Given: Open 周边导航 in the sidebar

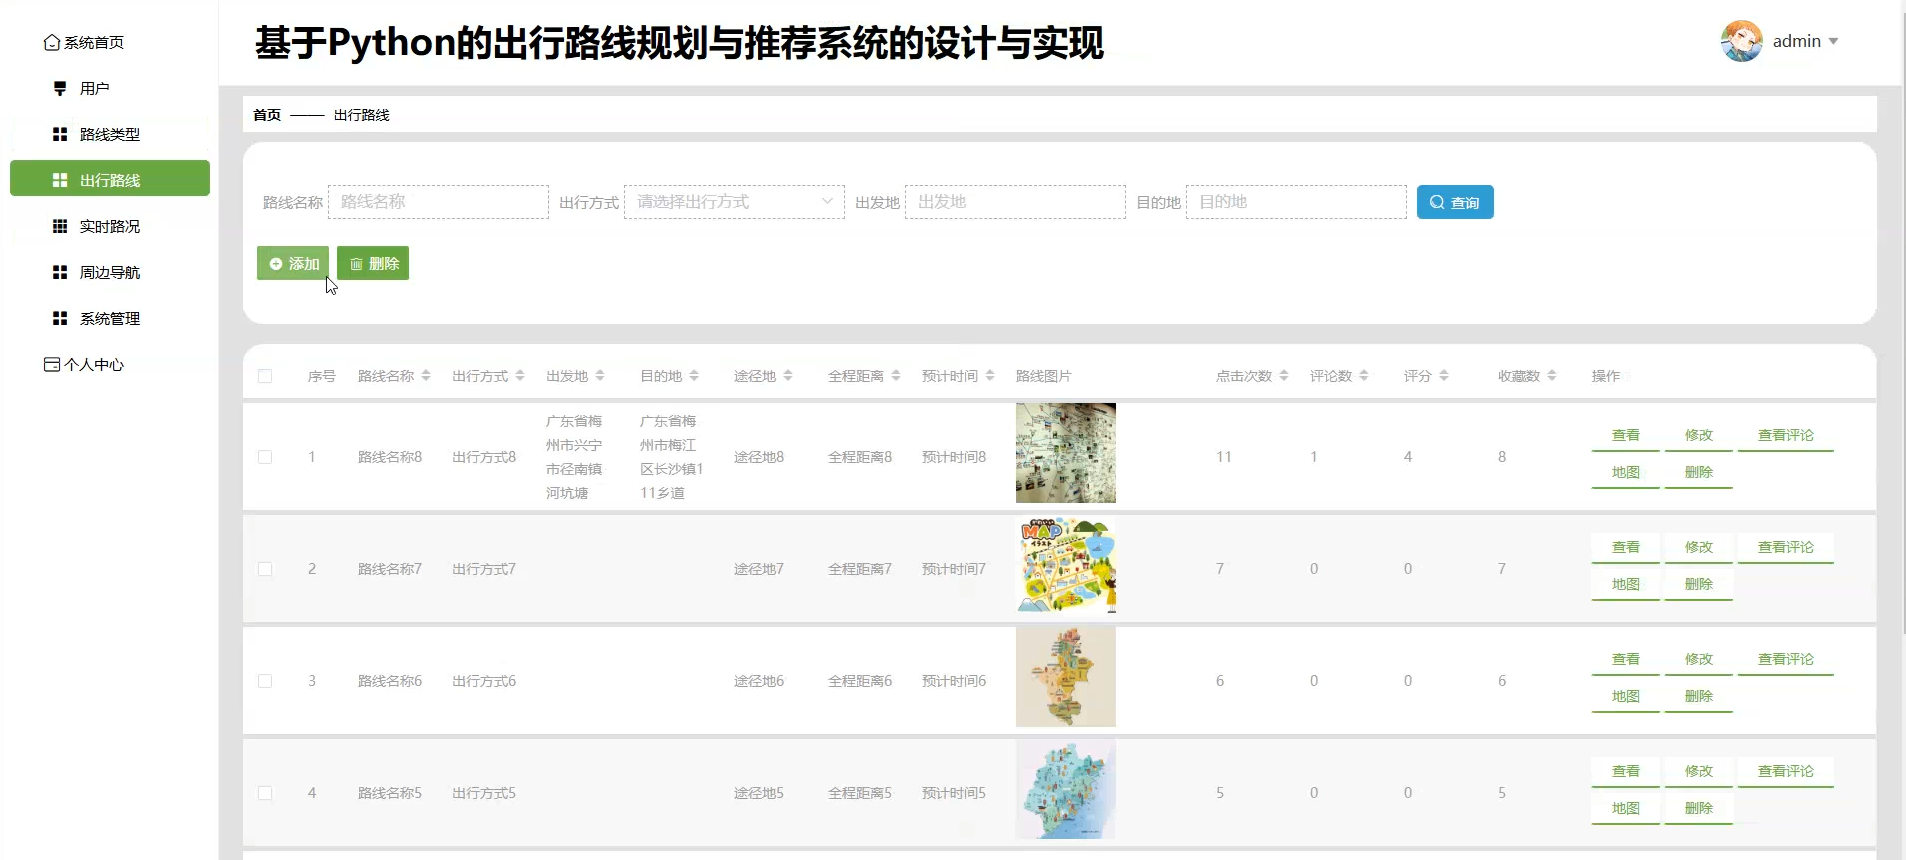Looking at the screenshot, I should pos(110,273).
